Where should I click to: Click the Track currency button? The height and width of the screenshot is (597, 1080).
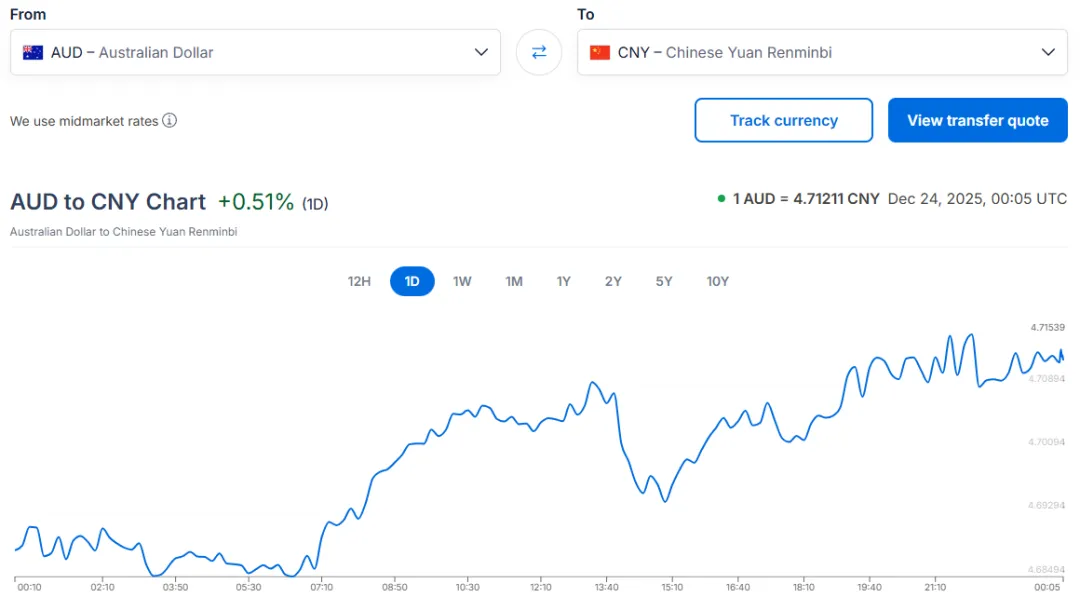[784, 120]
